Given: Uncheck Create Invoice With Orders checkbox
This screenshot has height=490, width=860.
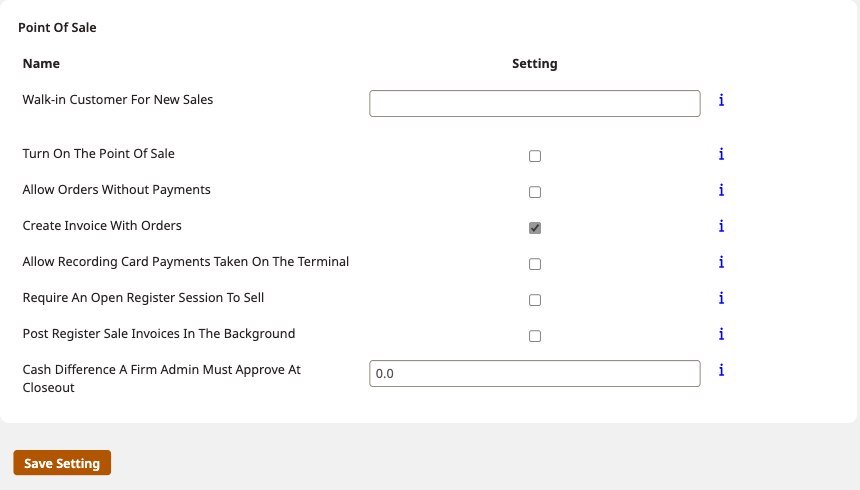Looking at the screenshot, I should (x=535, y=228).
